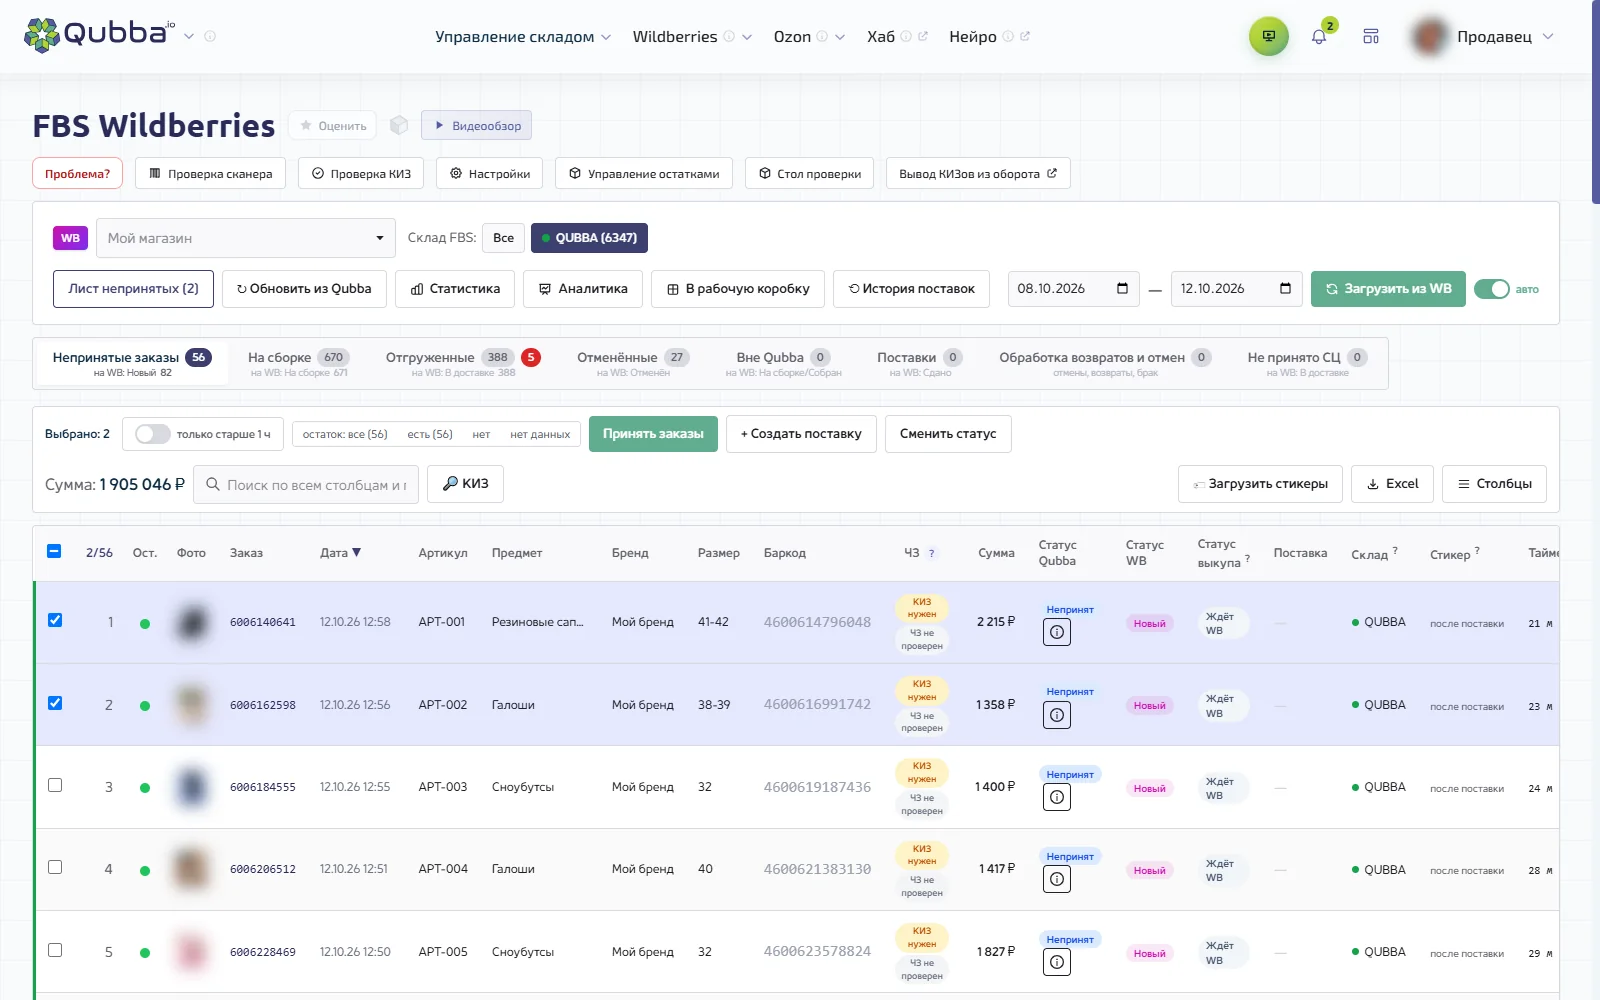
Task: Open the notifications bell
Action: point(1319,37)
